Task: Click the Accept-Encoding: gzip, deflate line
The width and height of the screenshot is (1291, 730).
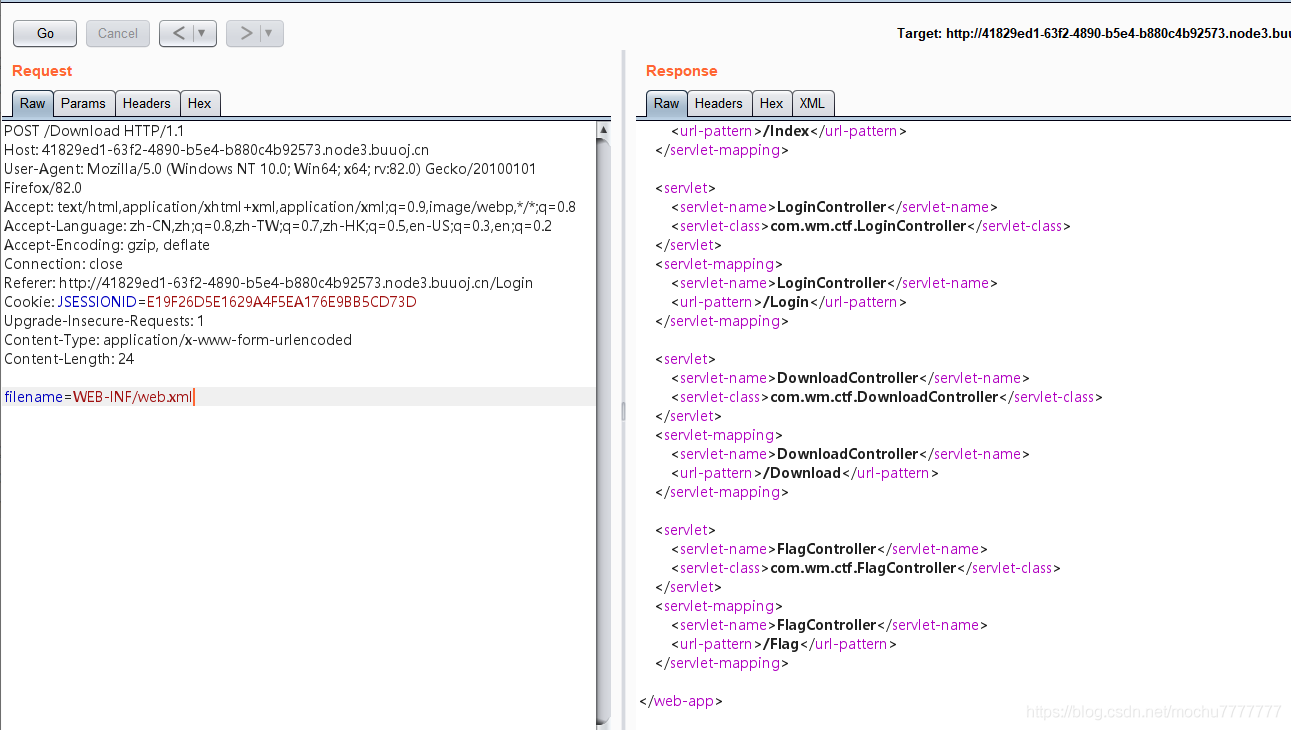Action: (107, 245)
